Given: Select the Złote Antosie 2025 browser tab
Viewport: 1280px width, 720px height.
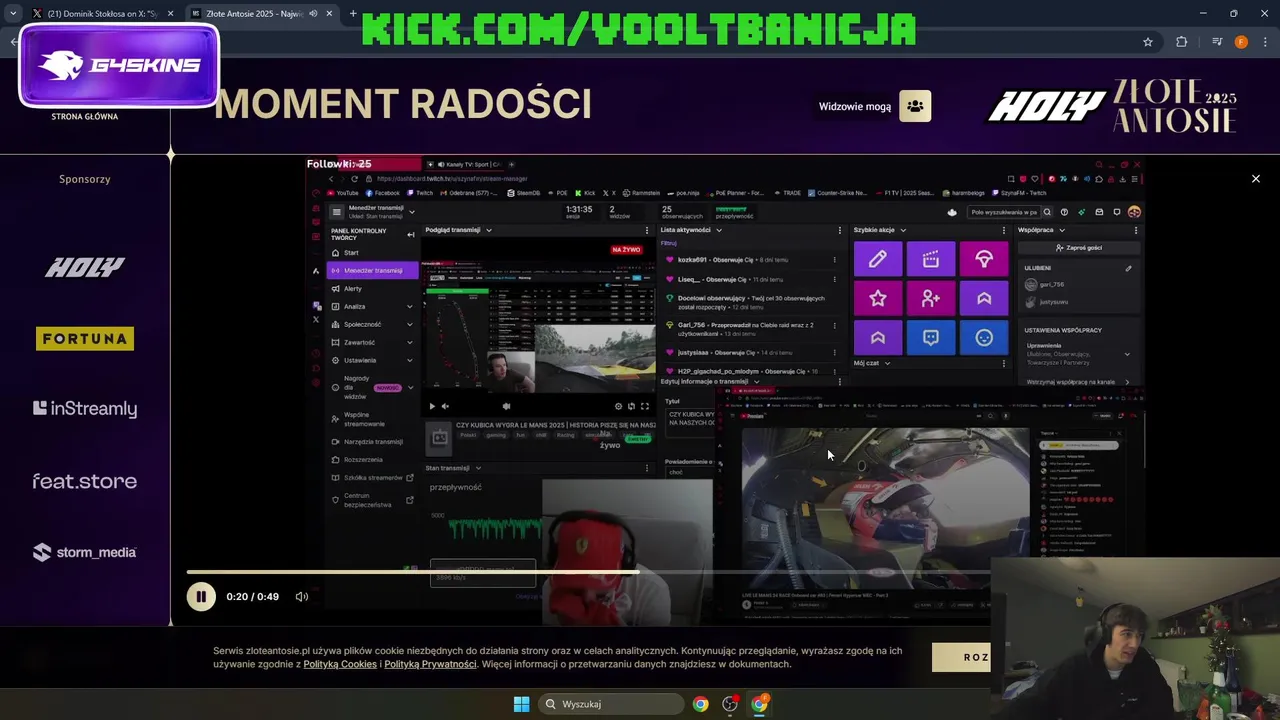Looking at the screenshot, I should 254,14.
